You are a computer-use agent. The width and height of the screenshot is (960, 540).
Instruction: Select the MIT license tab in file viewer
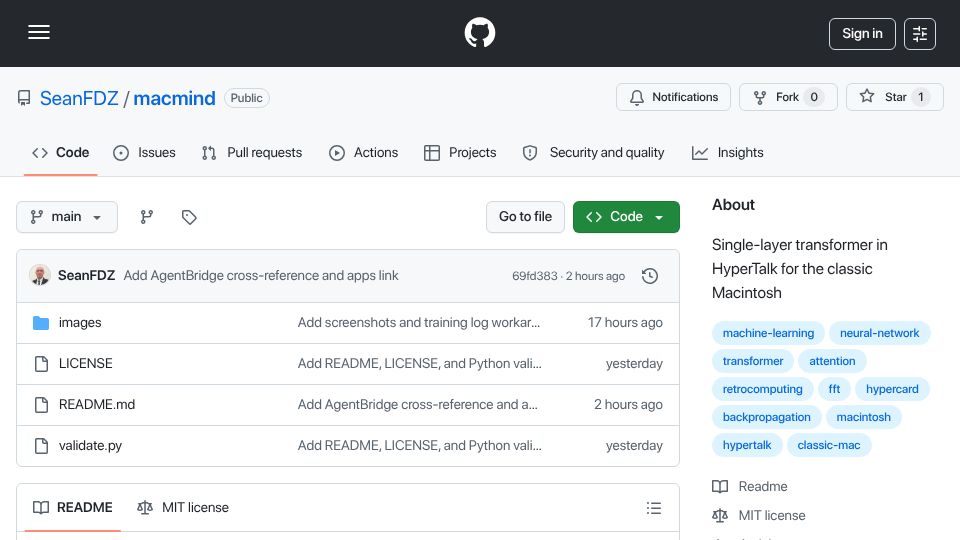point(183,508)
